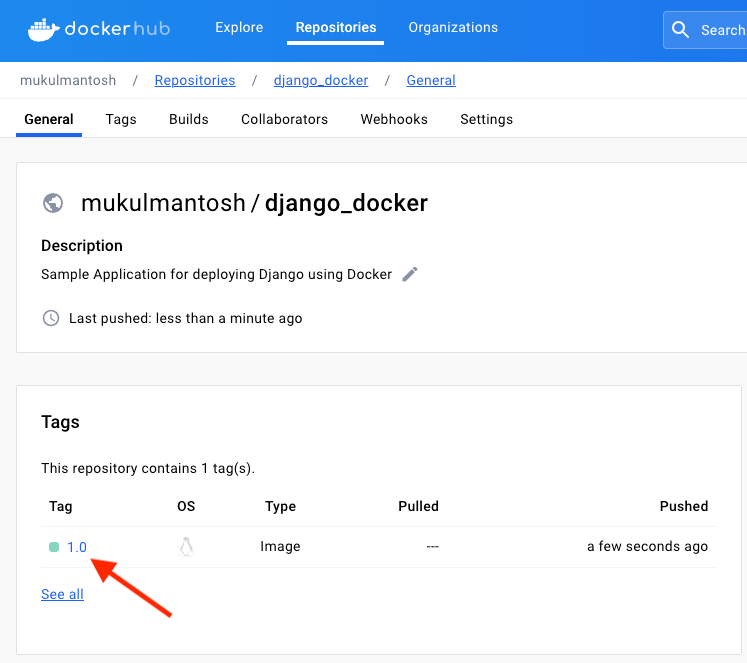Open the Explore menu item

point(239,28)
